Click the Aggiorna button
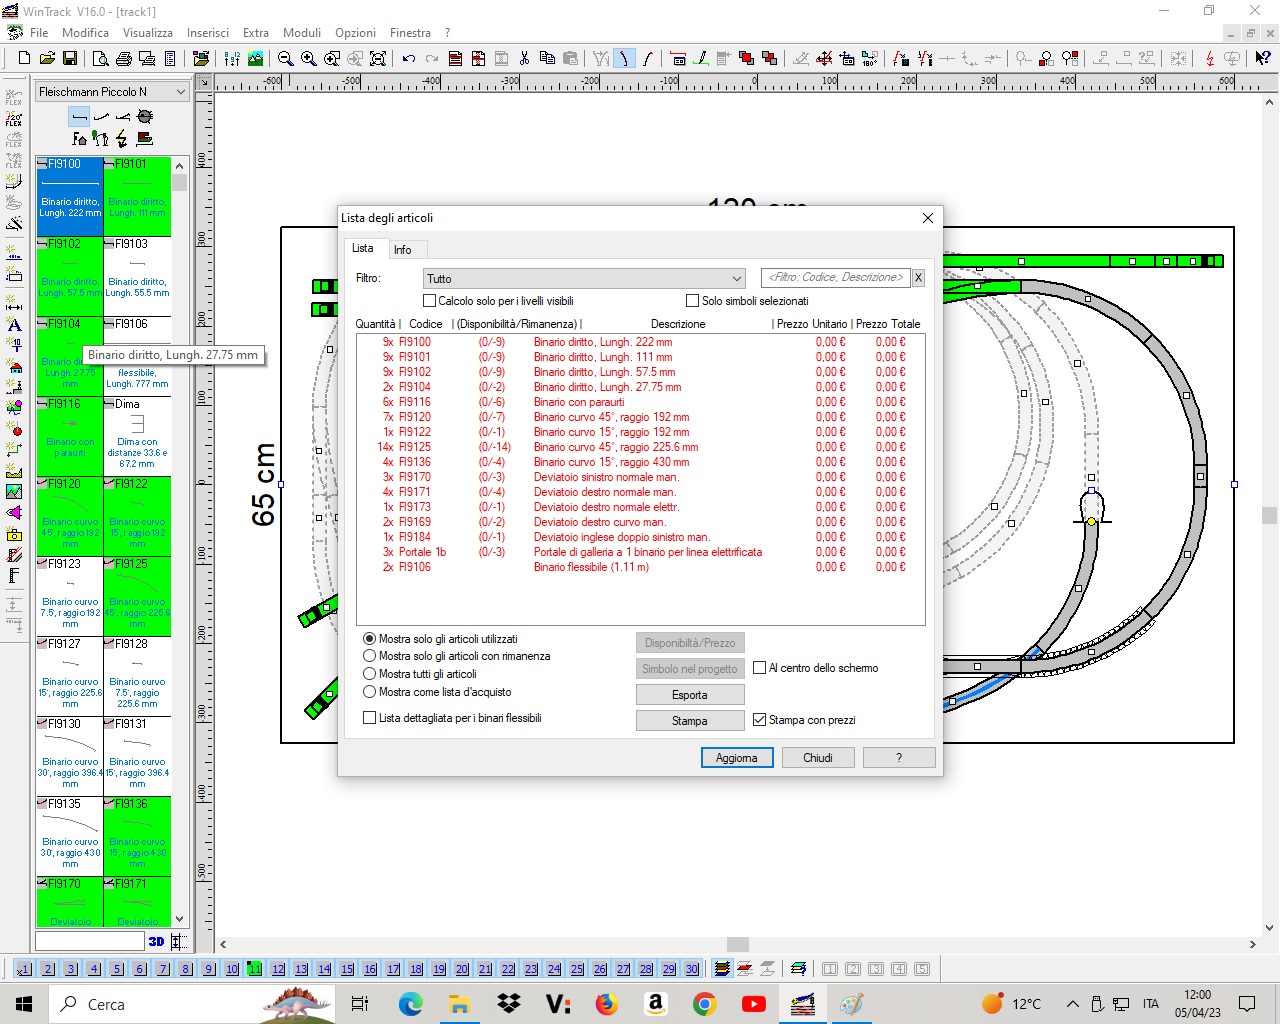 736,758
